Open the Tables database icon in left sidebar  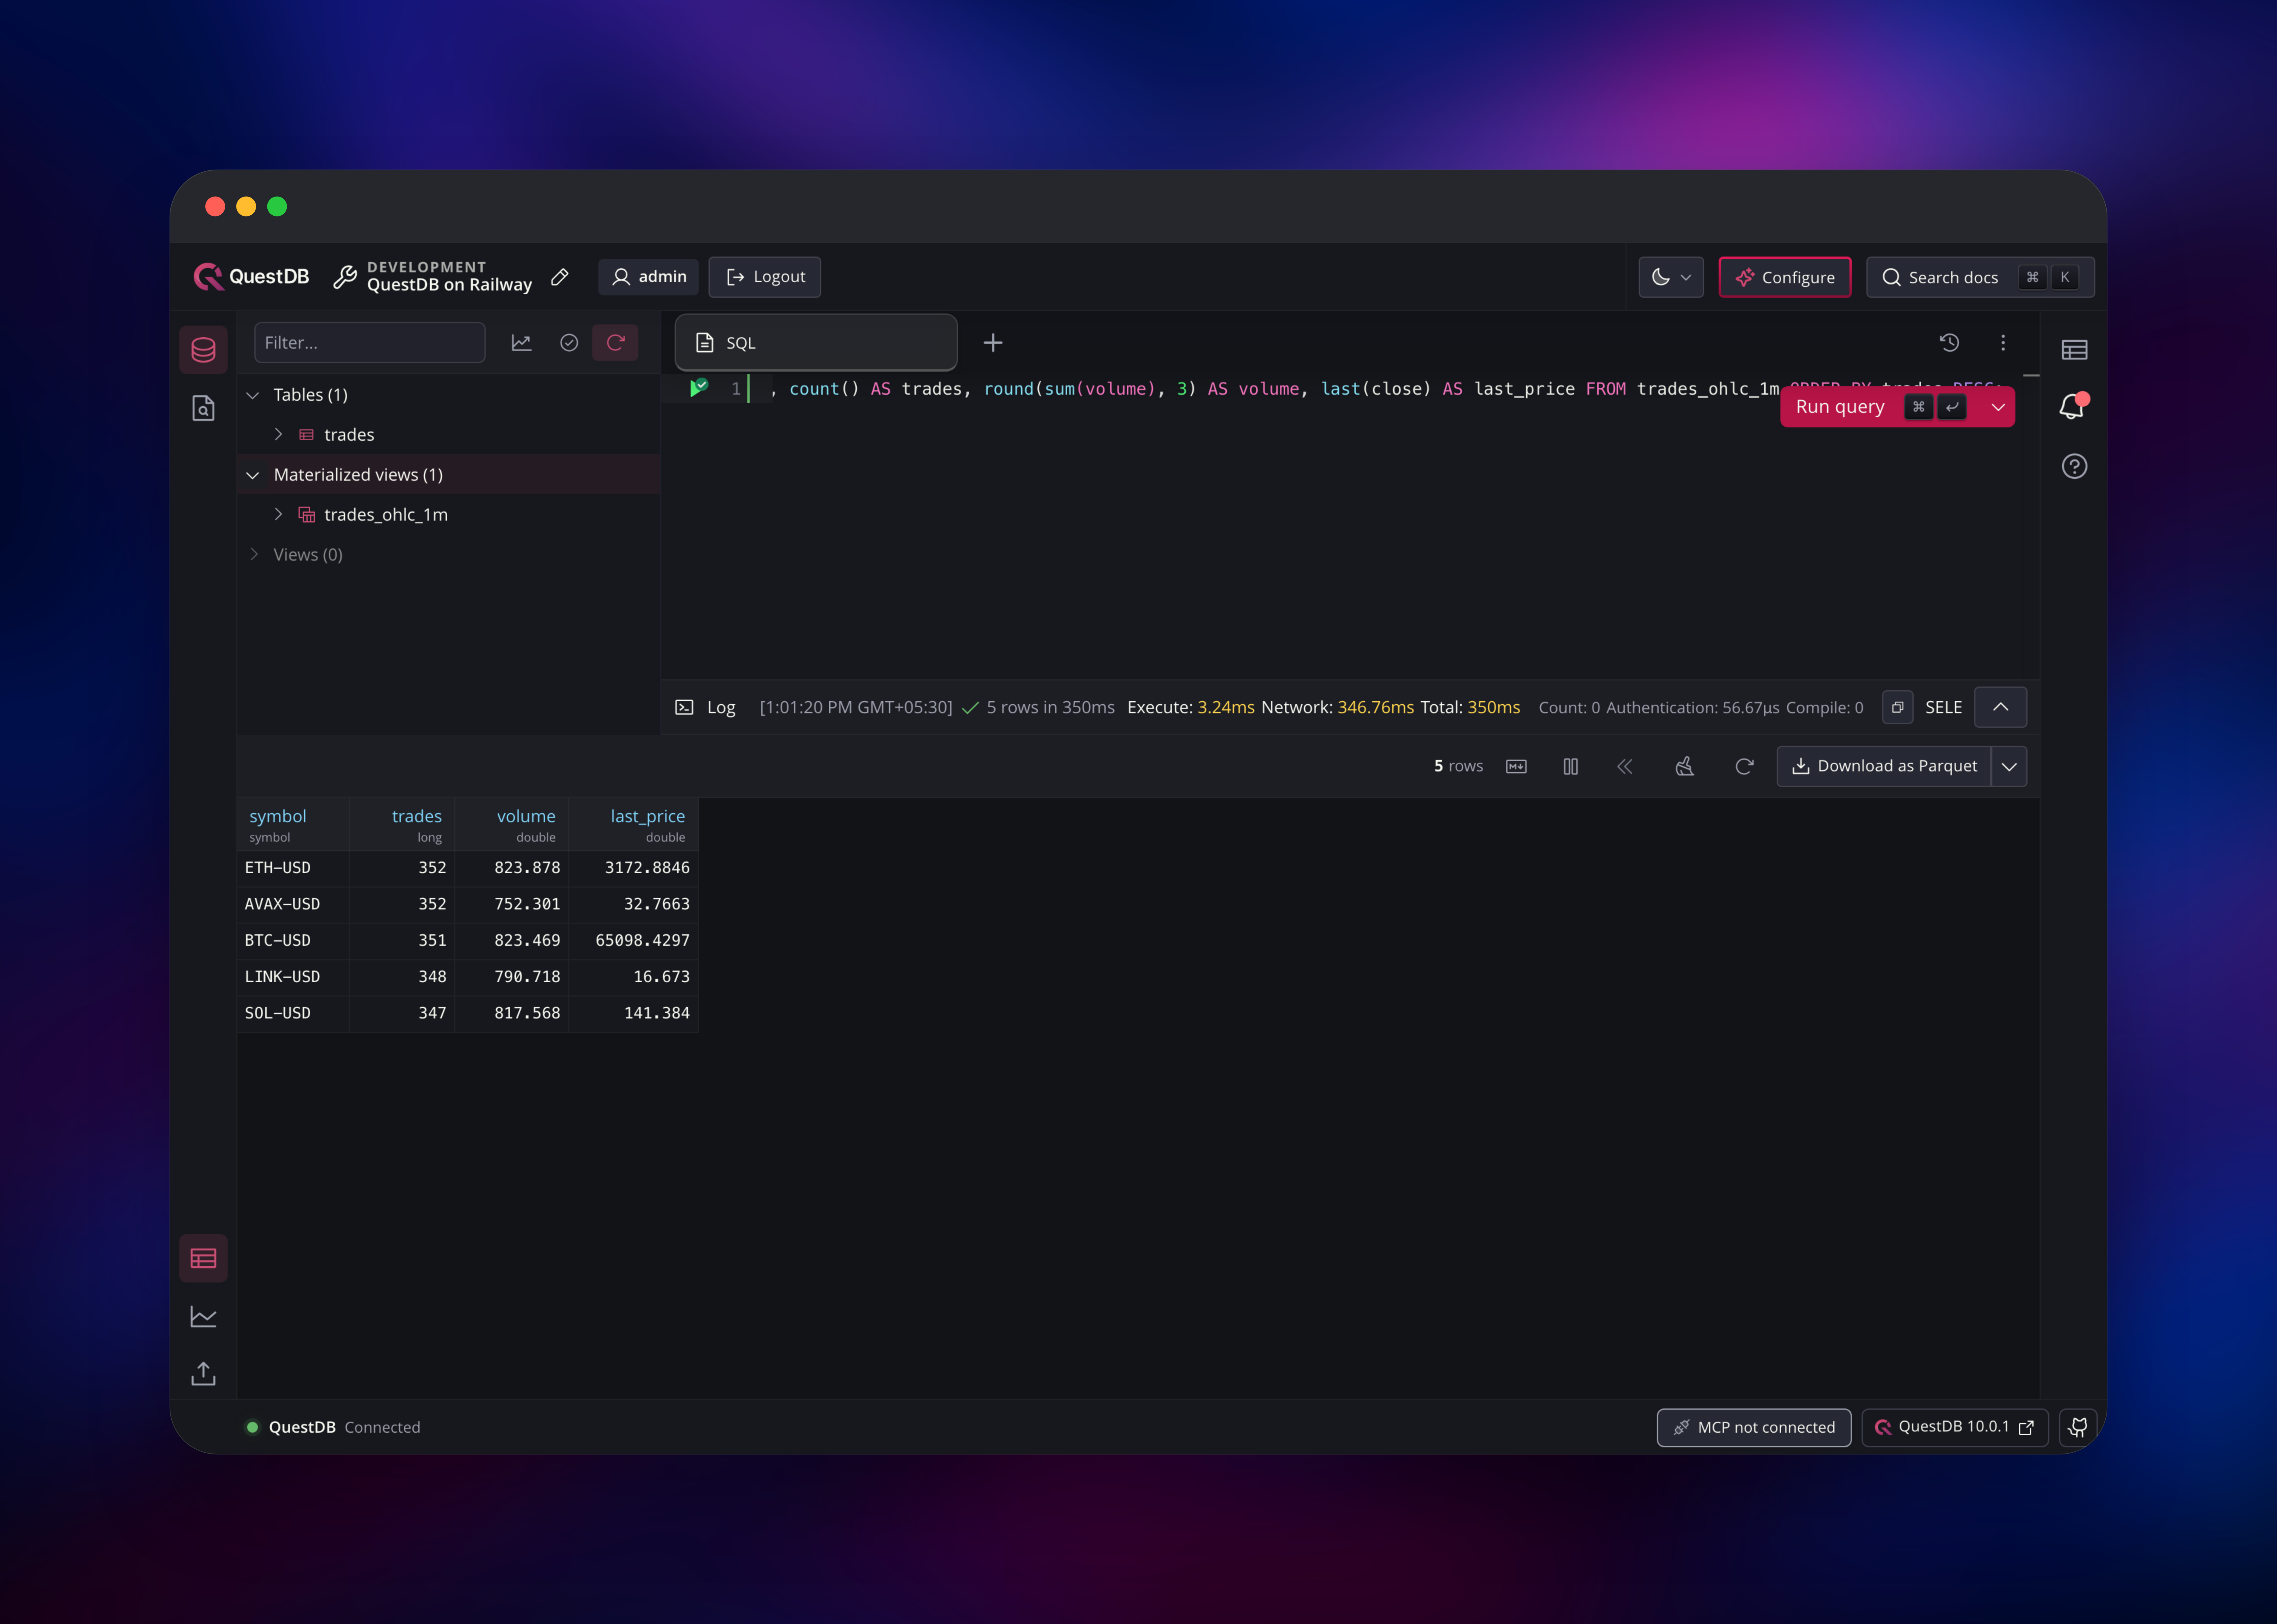(x=203, y=350)
